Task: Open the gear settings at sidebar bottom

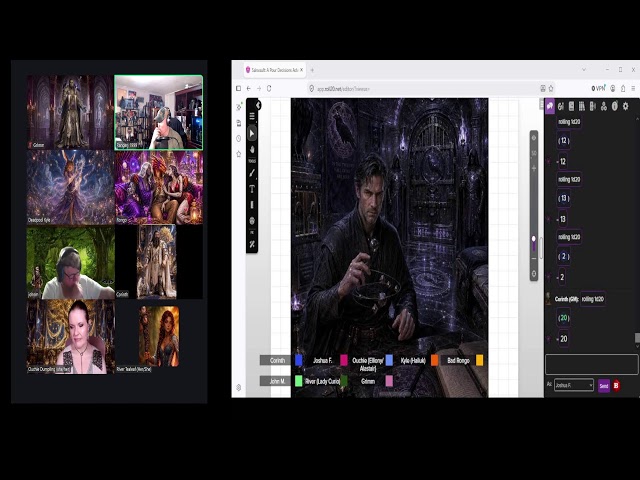Action: (239, 387)
